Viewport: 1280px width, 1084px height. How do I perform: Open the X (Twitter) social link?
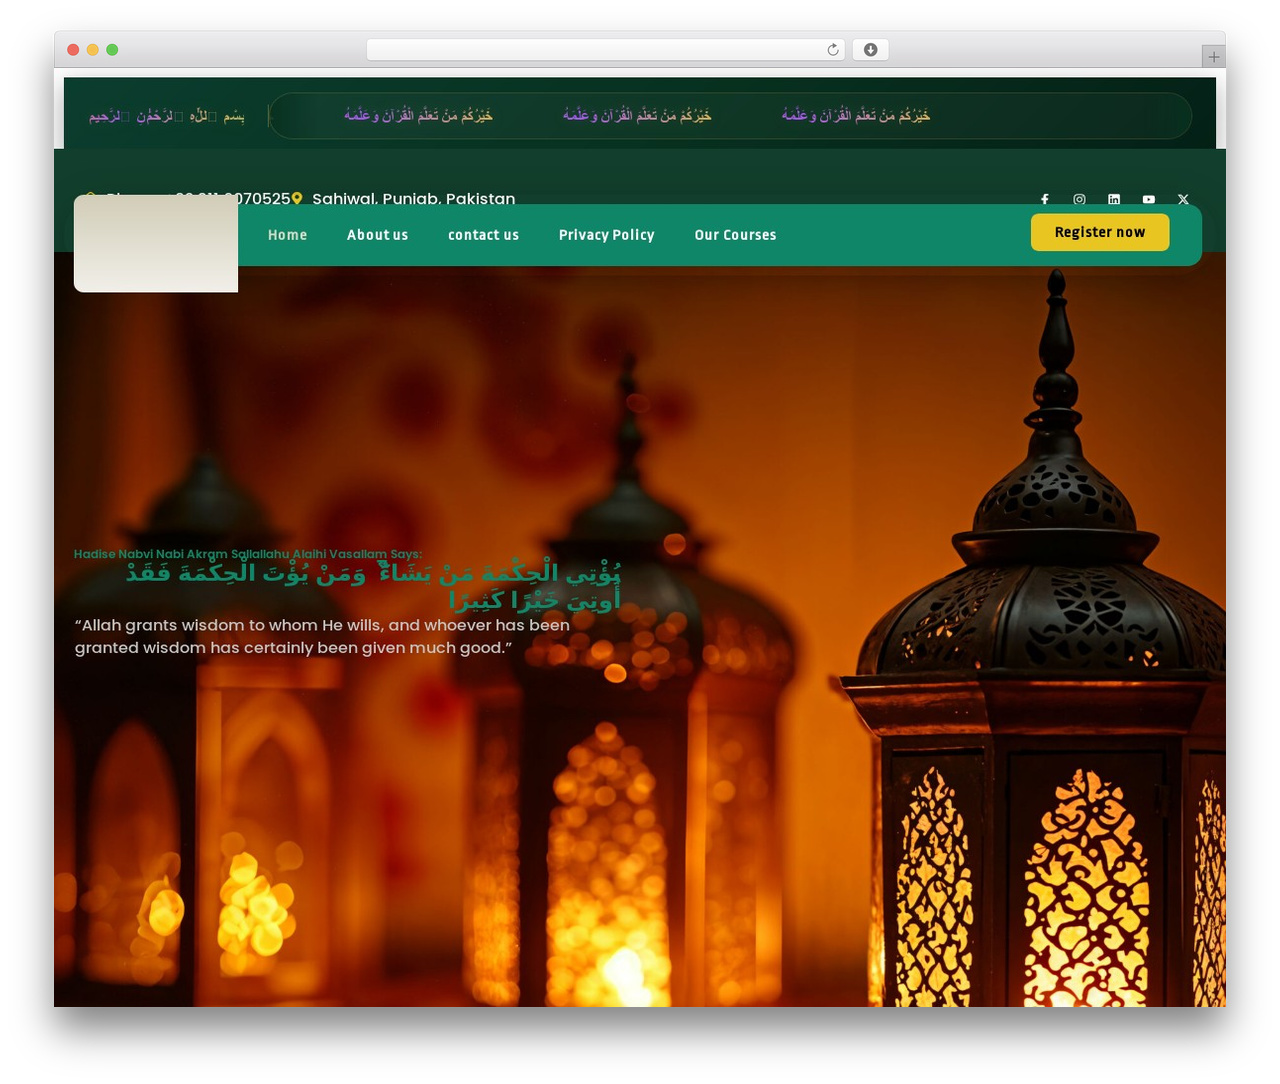point(1183,199)
